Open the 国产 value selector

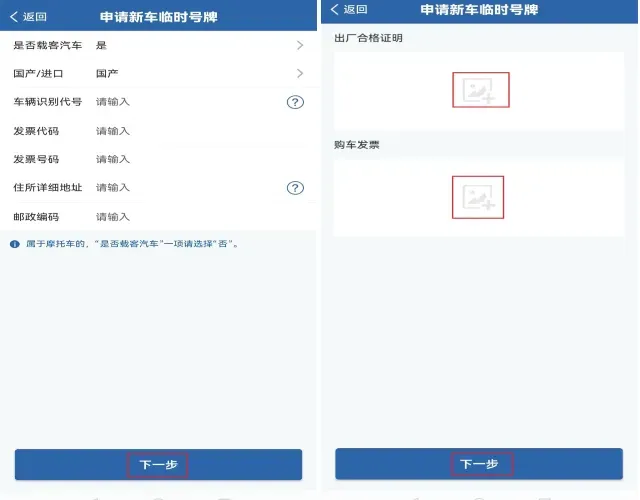point(107,73)
